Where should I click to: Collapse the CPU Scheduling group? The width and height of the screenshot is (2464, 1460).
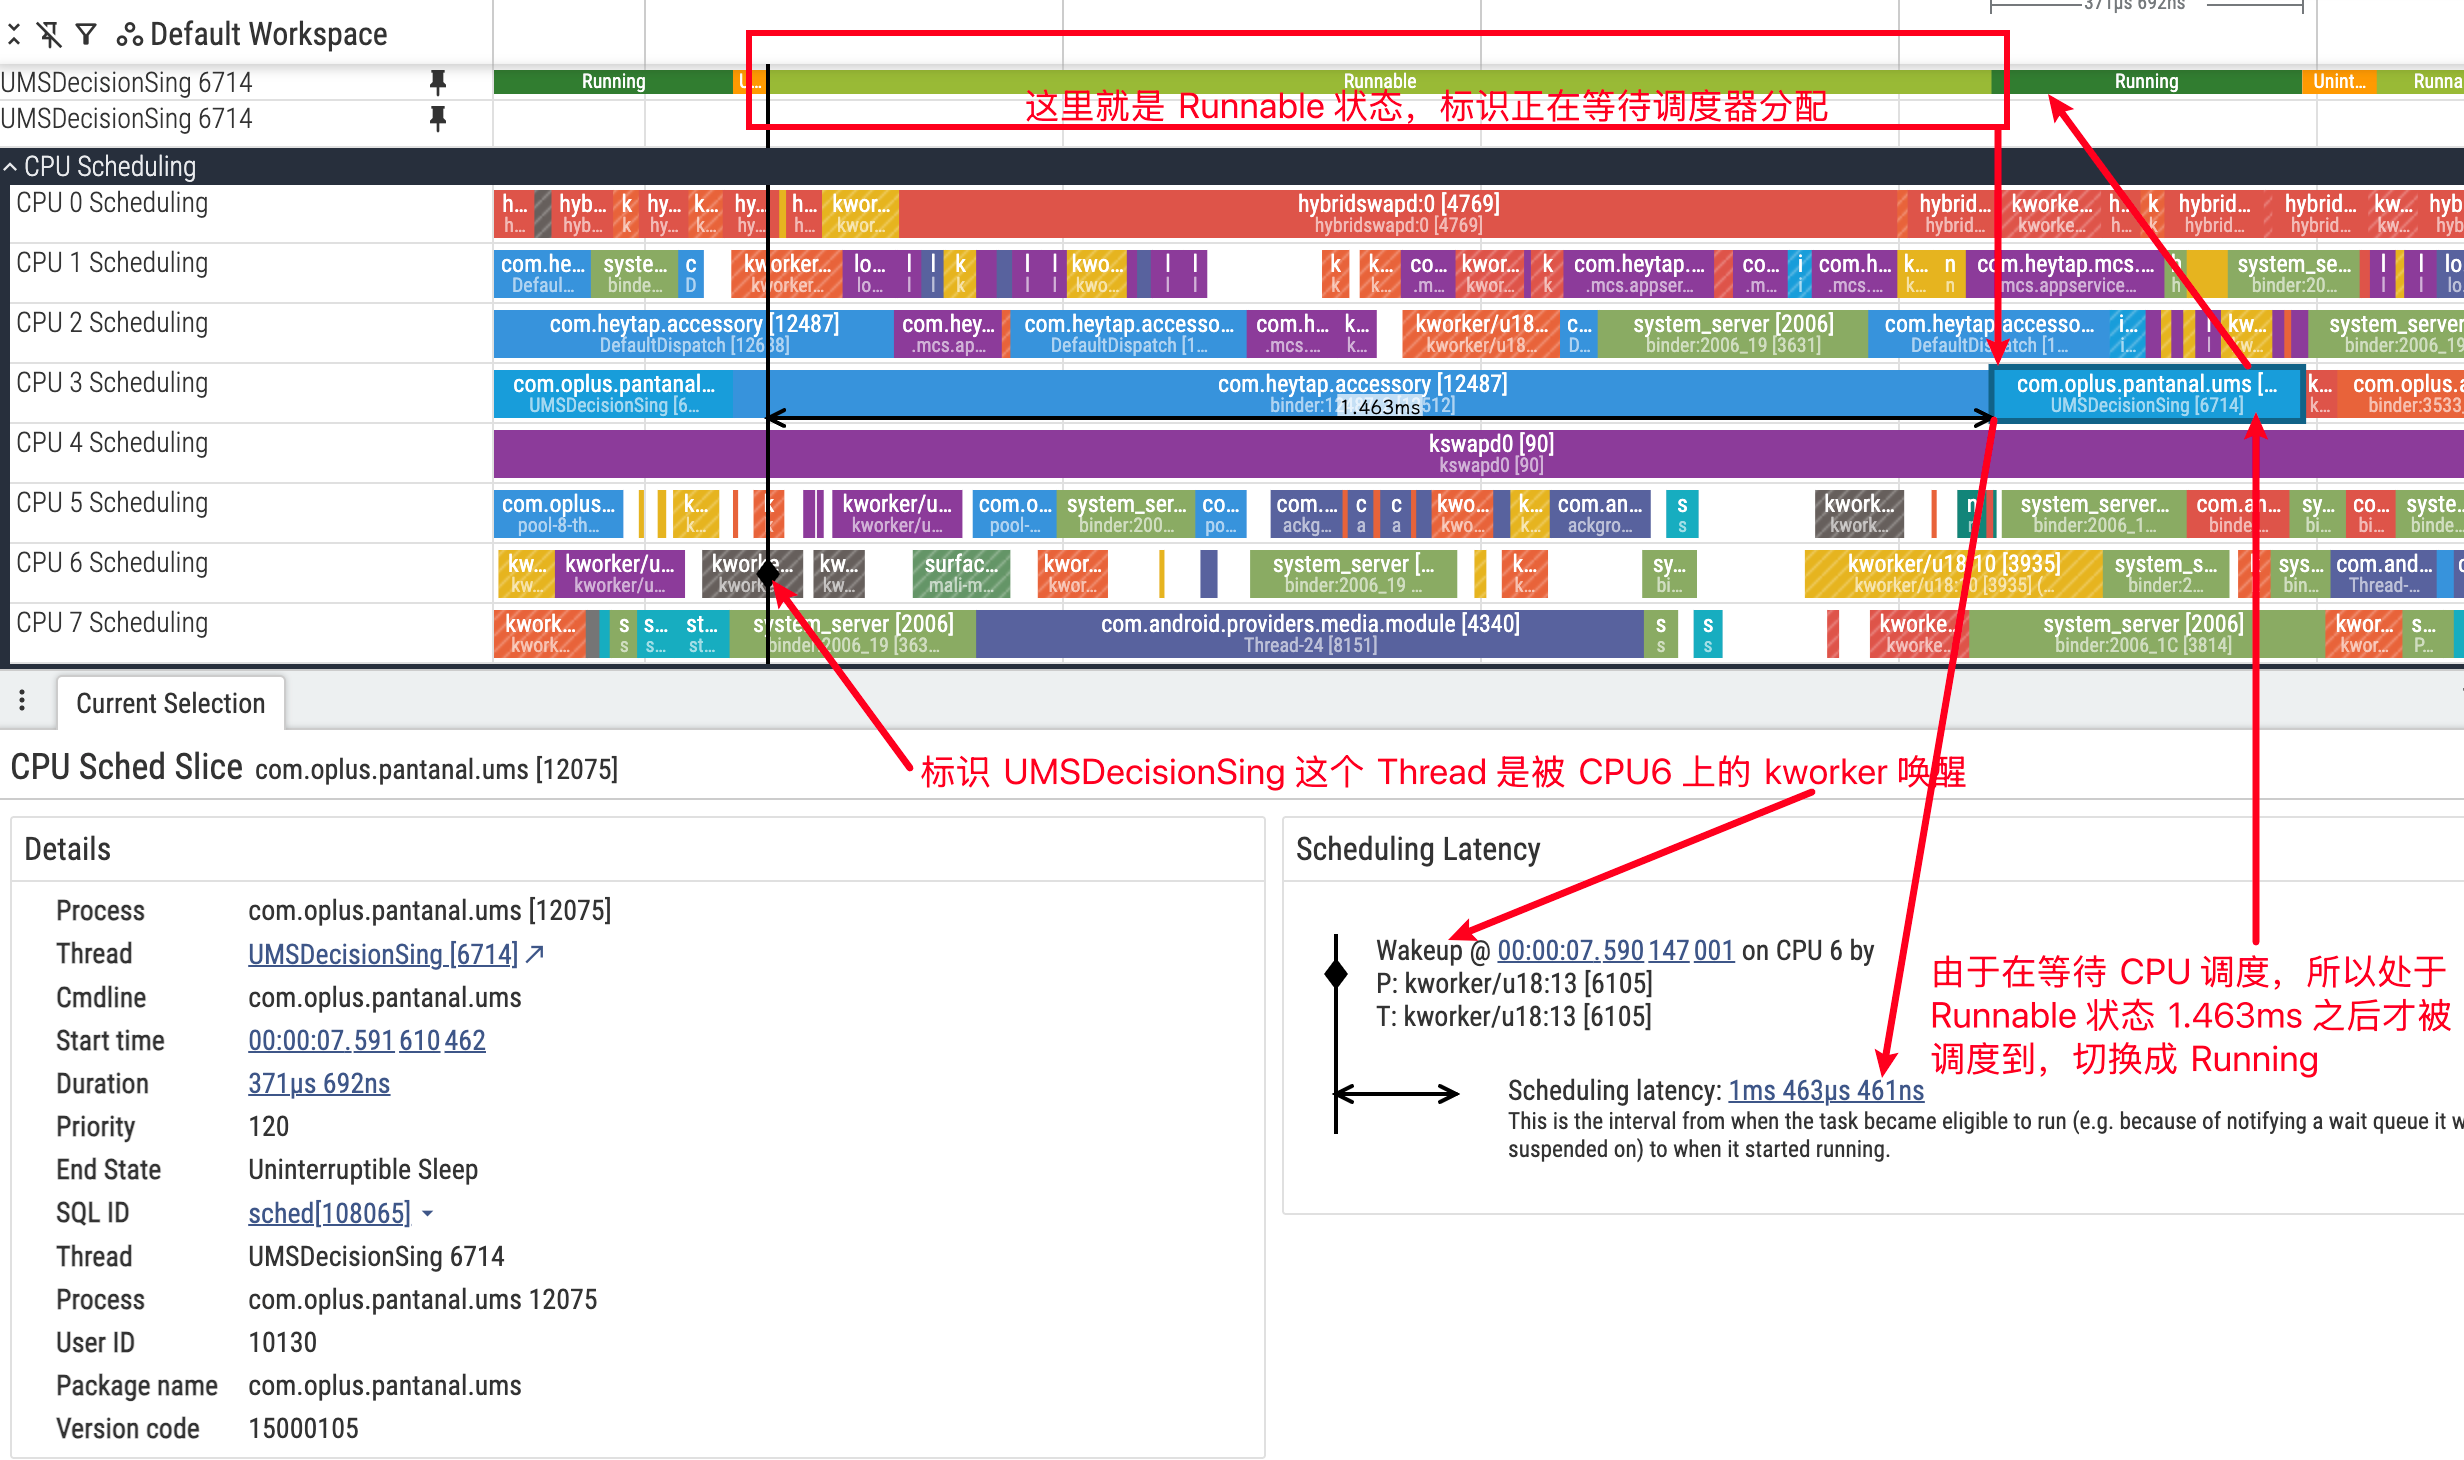pos(10,167)
